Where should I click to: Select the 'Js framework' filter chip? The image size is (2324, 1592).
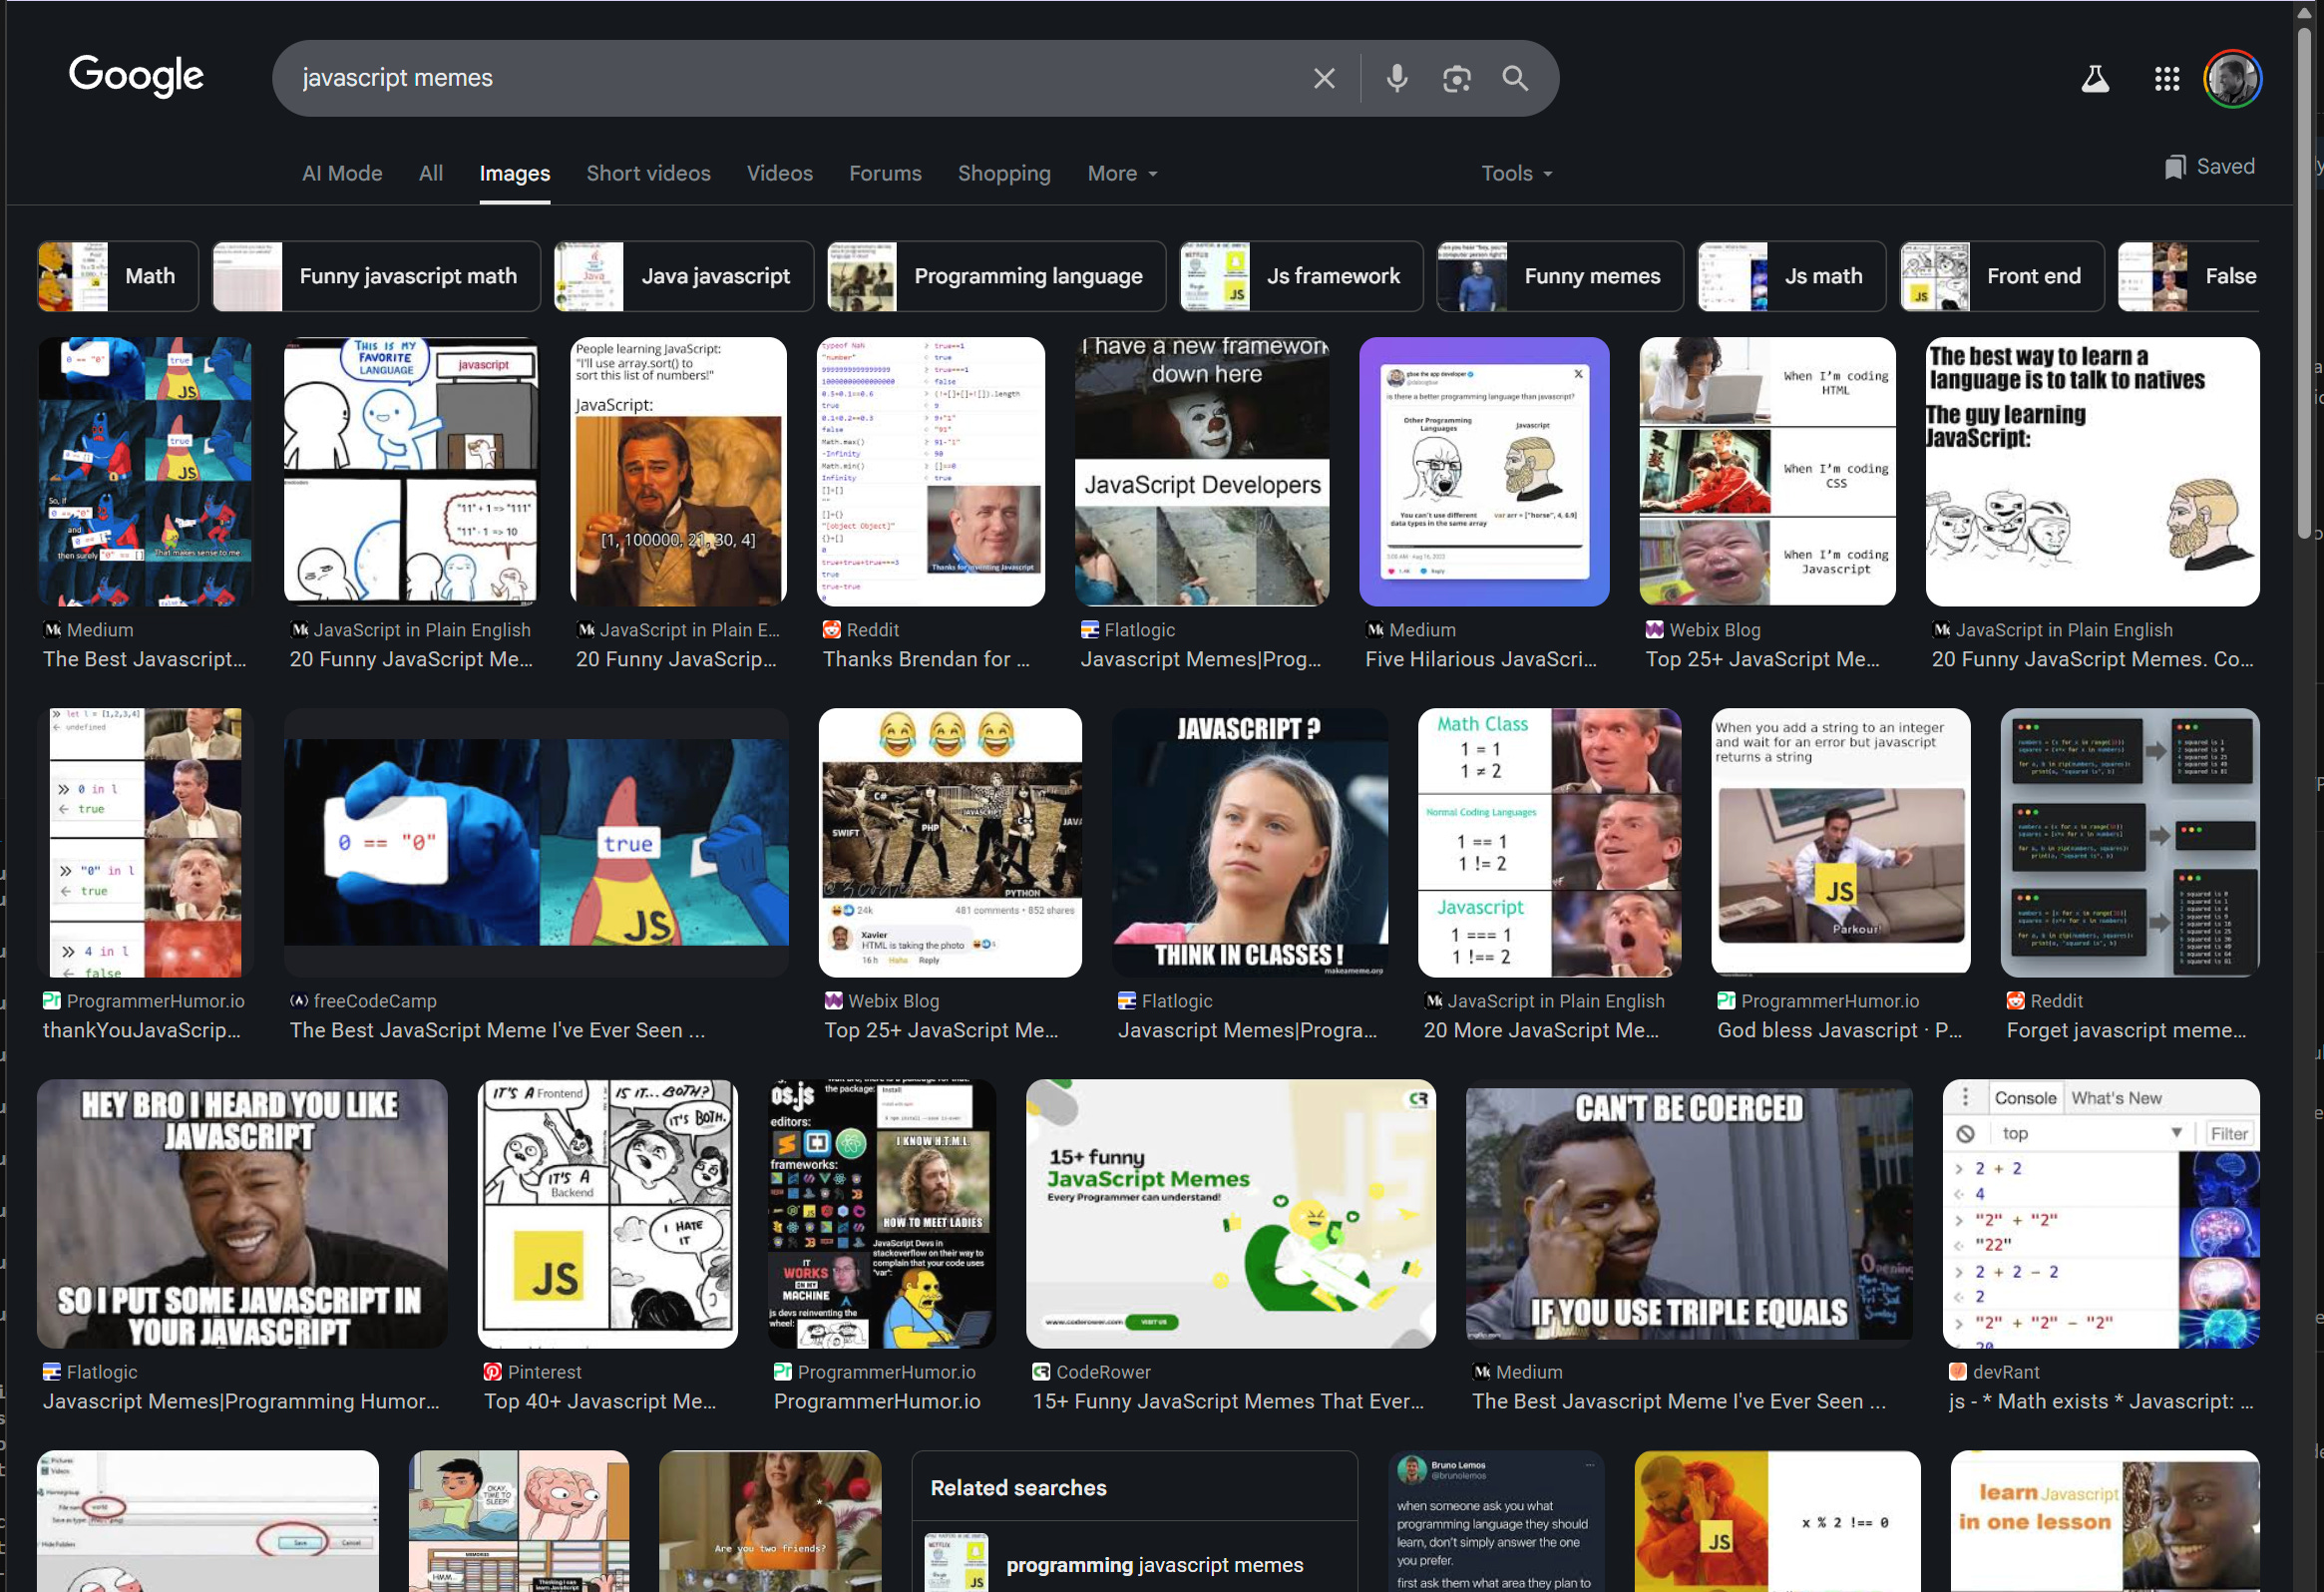coord(1301,276)
